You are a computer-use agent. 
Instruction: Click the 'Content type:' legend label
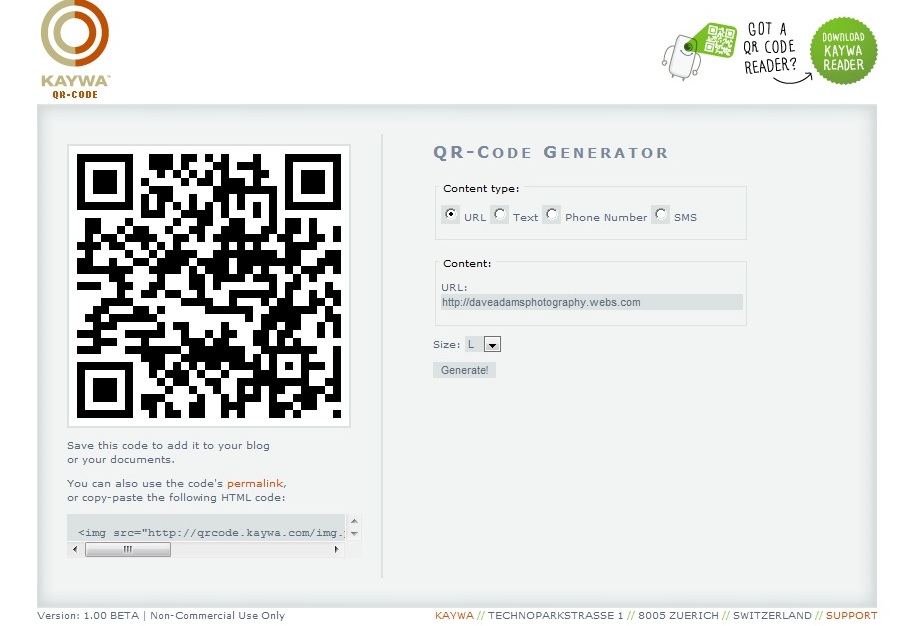(481, 189)
